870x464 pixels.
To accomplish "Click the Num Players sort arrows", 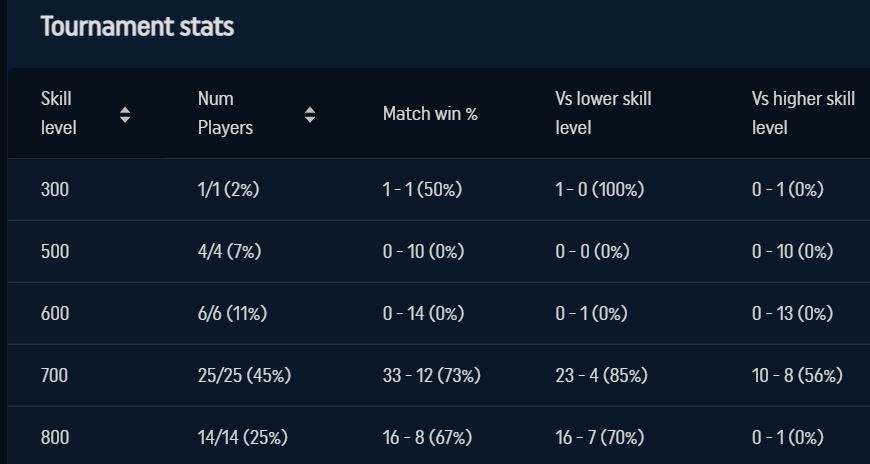I will (310, 114).
